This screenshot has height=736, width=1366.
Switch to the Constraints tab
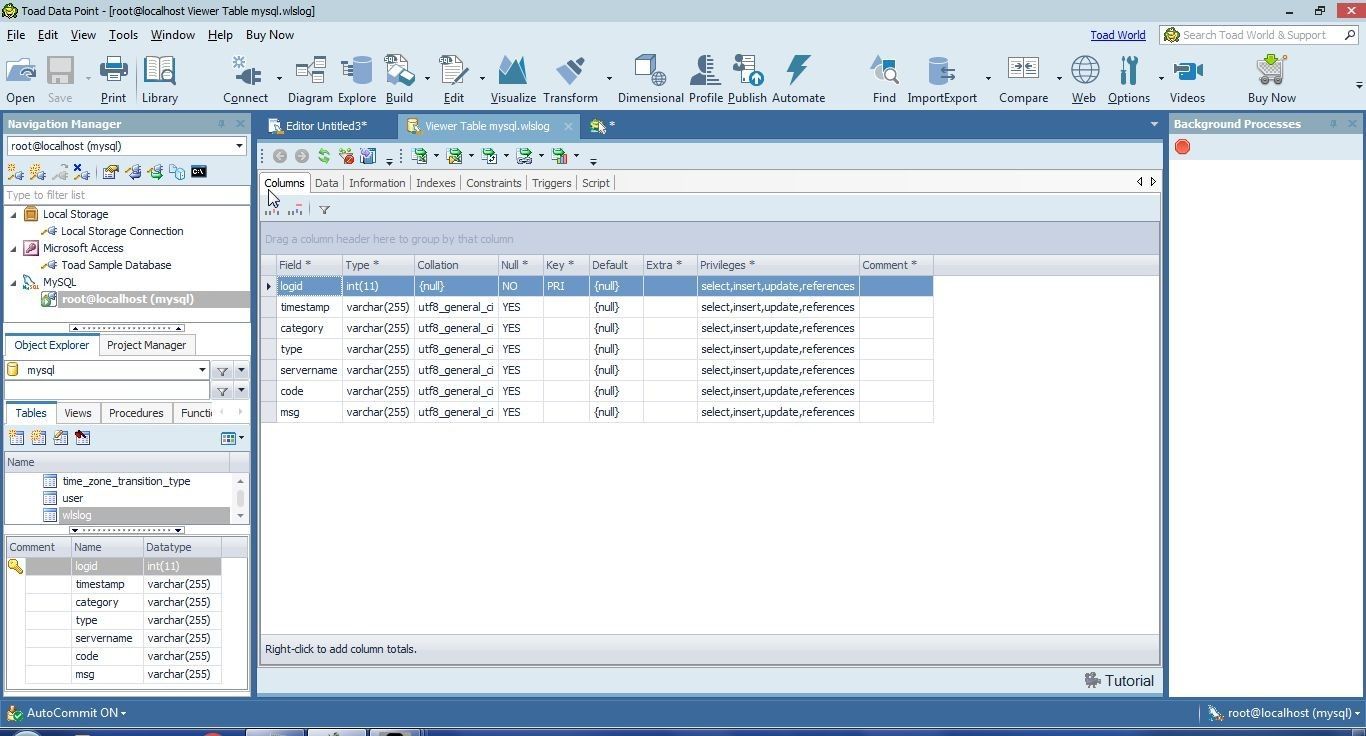click(493, 183)
